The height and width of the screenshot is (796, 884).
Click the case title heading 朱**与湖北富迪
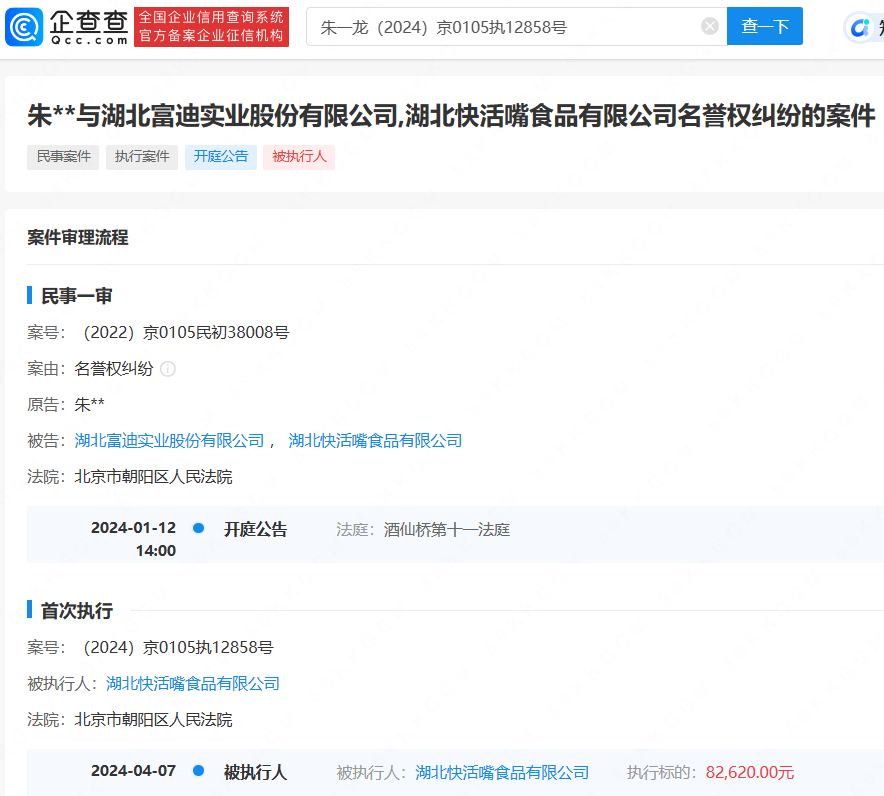point(451,116)
